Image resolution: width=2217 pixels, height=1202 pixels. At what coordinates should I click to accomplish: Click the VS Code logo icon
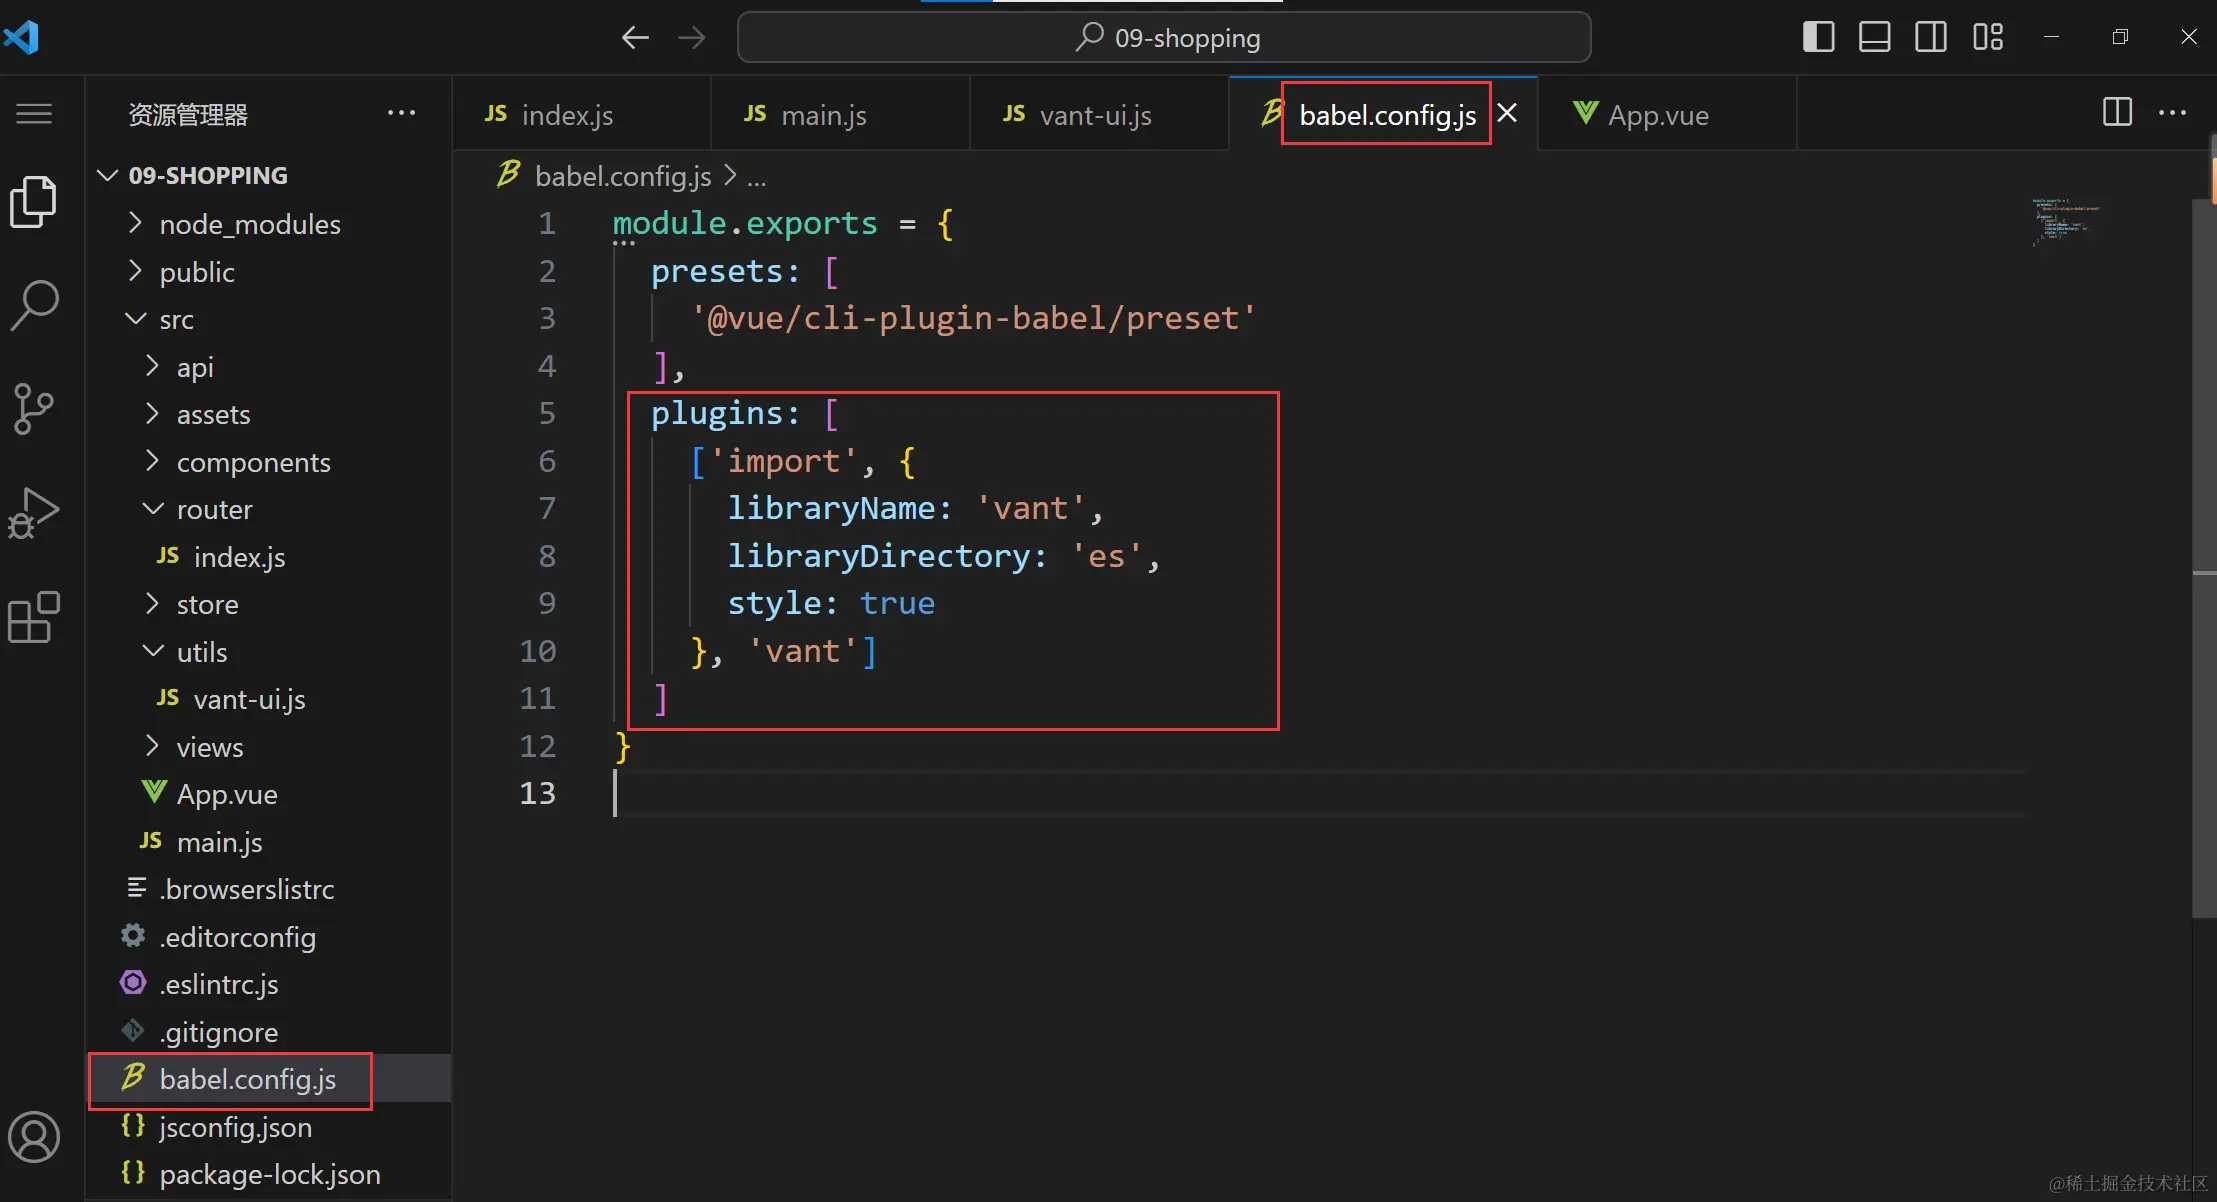click(21, 37)
